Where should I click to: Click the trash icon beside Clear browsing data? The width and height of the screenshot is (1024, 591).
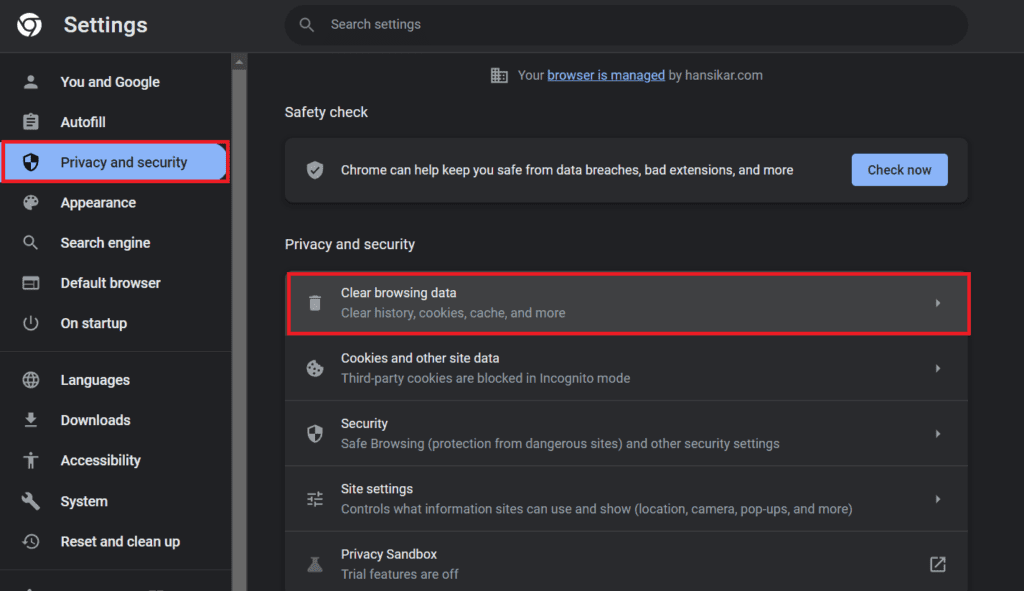315,303
